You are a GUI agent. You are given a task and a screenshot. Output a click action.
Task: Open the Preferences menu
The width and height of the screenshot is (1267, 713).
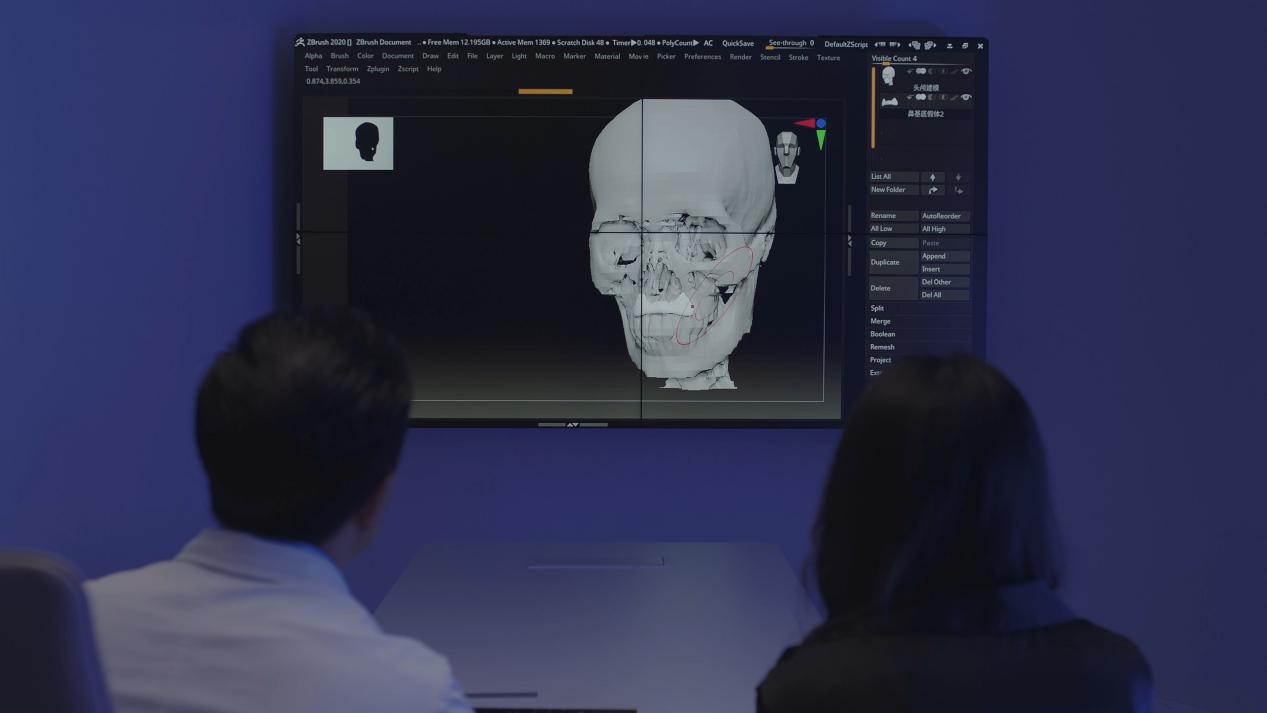702,57
